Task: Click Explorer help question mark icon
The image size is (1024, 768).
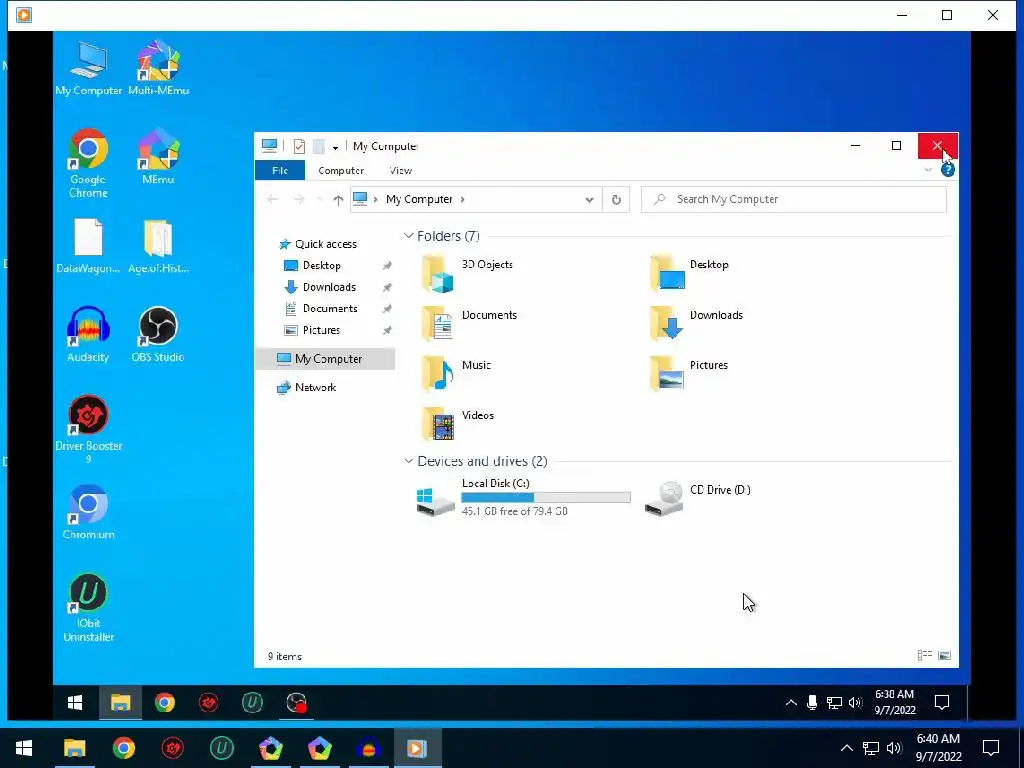Action: coord(948,170)
